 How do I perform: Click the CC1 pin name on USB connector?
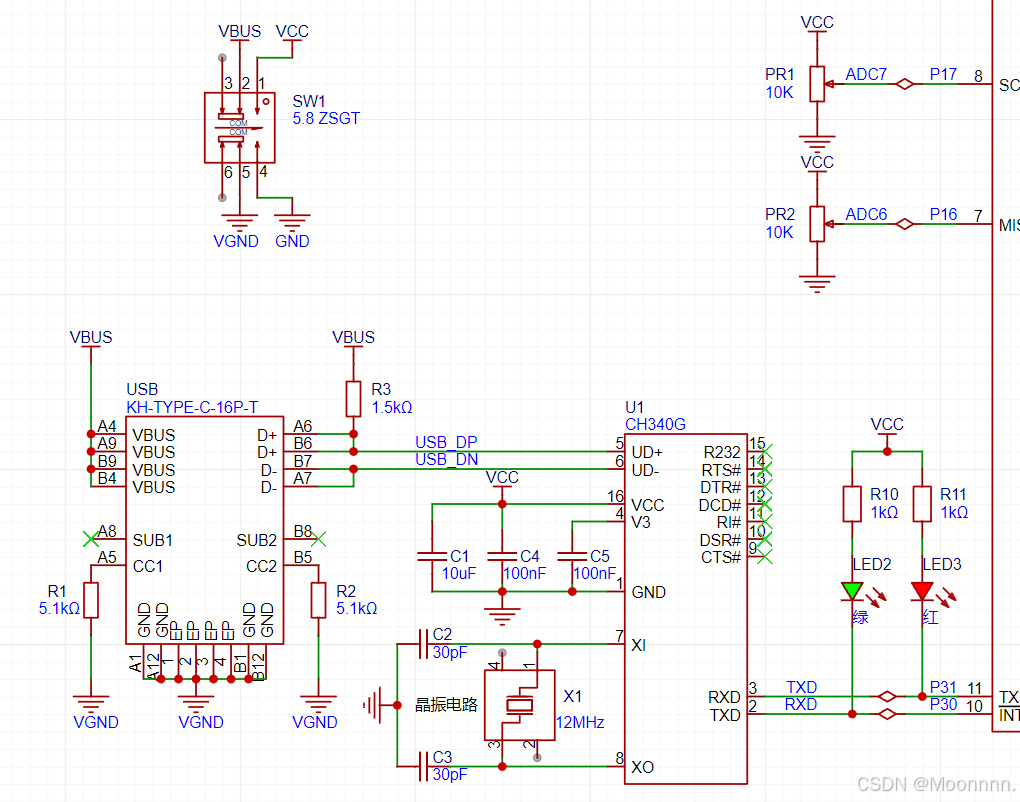tap(148, 567)
